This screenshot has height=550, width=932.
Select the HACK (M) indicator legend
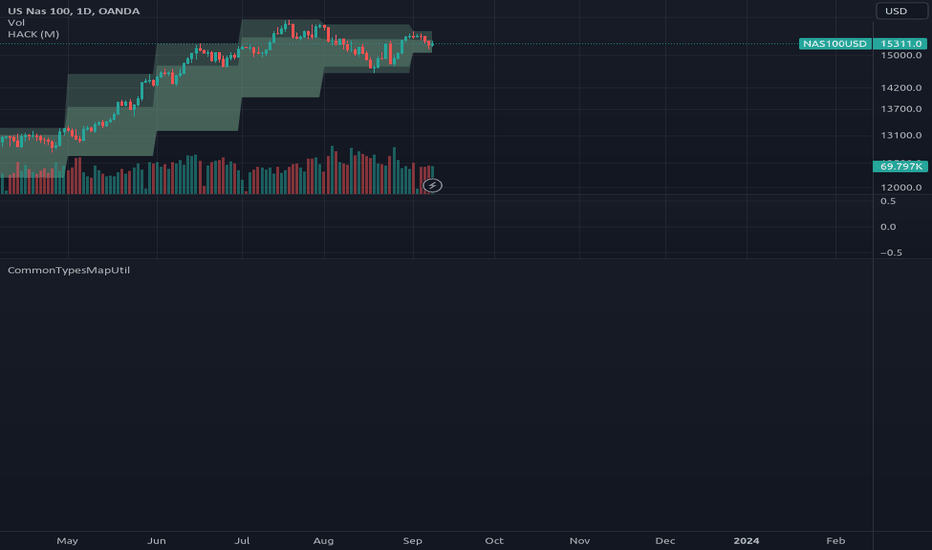33,34
